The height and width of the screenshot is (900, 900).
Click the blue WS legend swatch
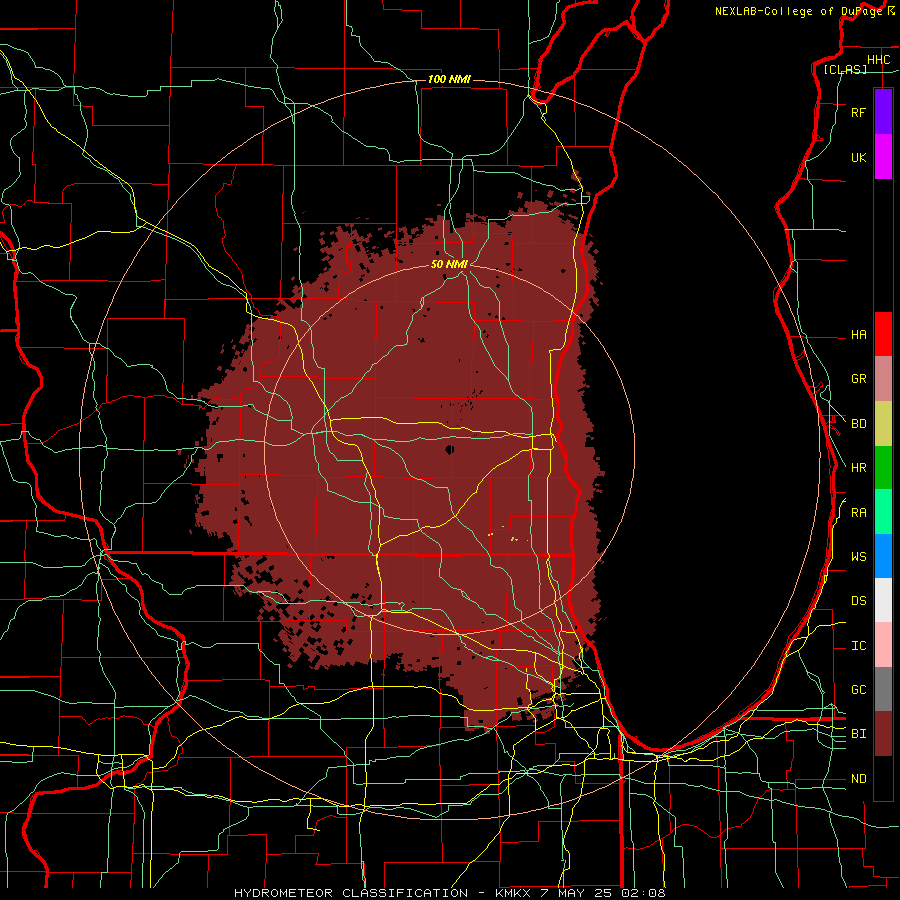point(883,556)
